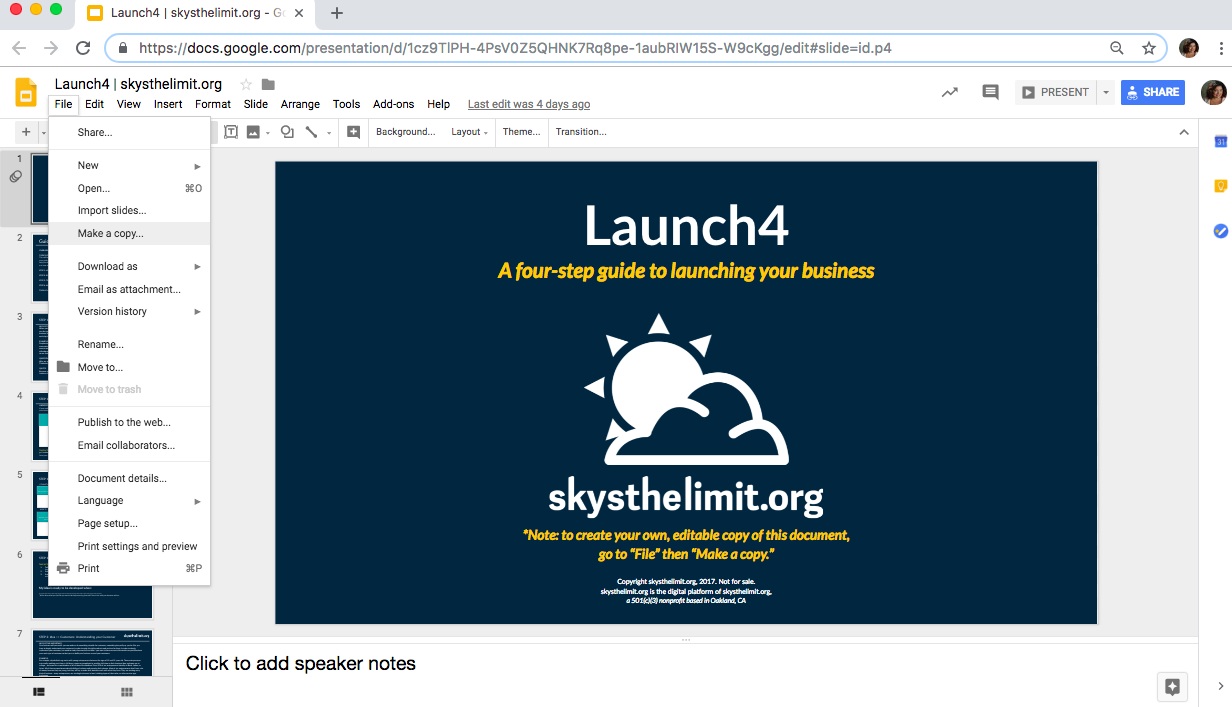Open the Edit menu
This screenshot has width=1232, height=707.
point(94,104)
